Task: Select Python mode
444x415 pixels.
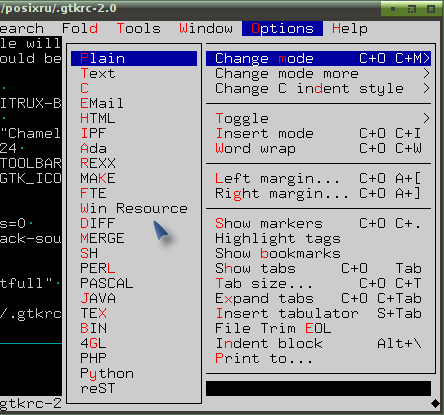Action: pos(134,373)
